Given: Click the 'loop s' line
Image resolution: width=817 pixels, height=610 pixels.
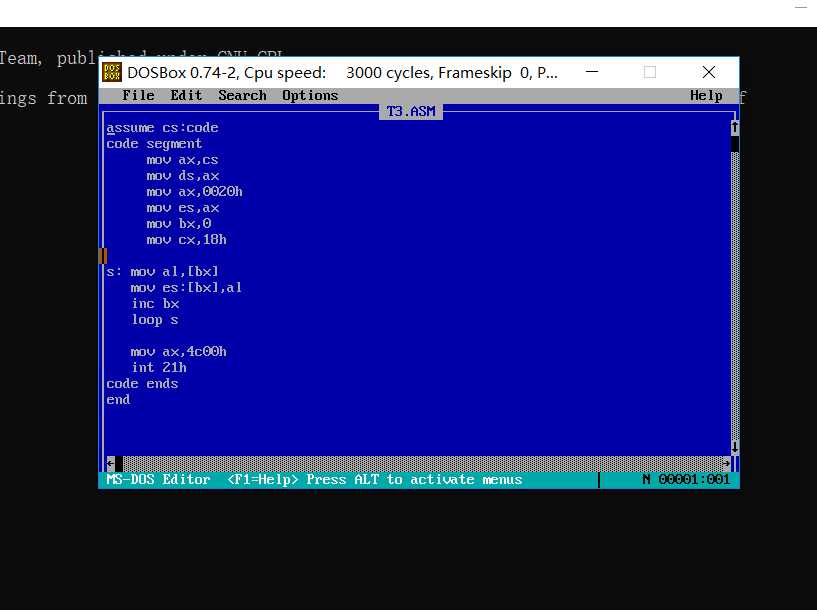Looking at the screenshot, I should click(x=155, y=320).
